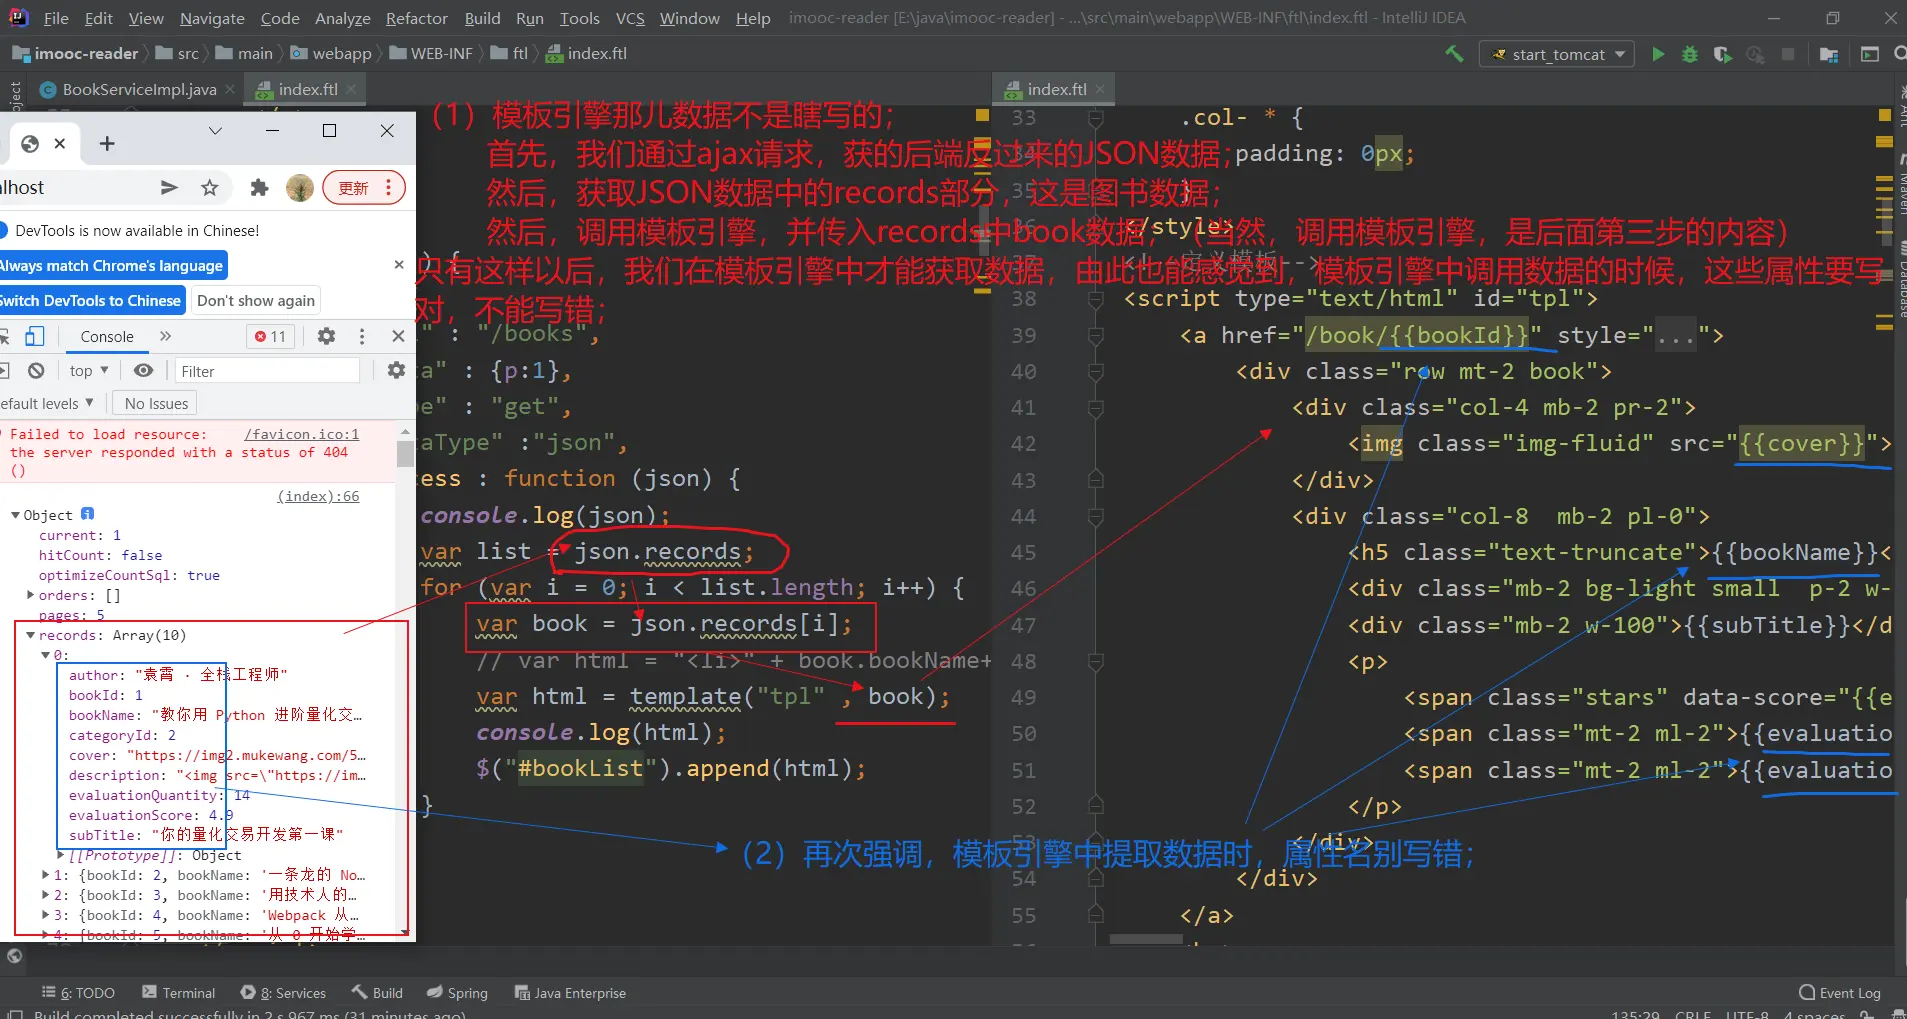
Task: Bookmark page with the star icon
Action: (x=209, y=188)
